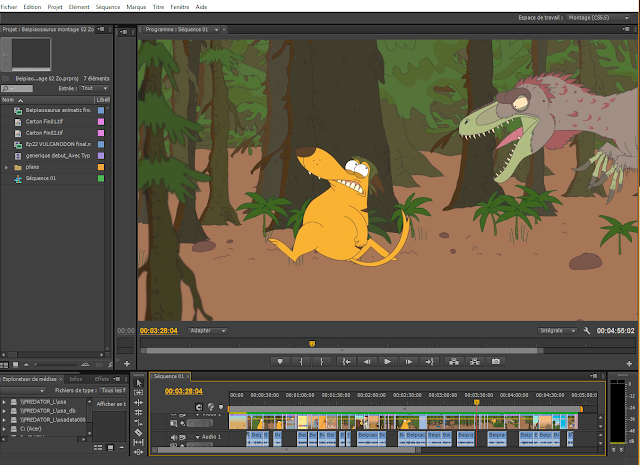The width and height of the screenshot is (640, 465).
Task: Open the Edition menu
Action: pyautogui.click(x=32, y=7)
